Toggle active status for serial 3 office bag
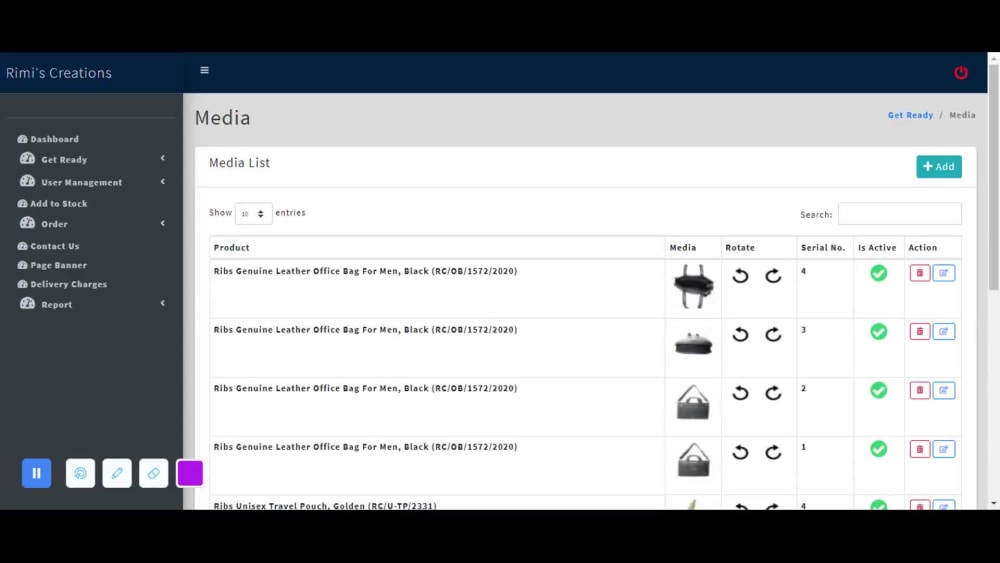Viewport: 1000px width, 563px height. (x=878, y=332)
